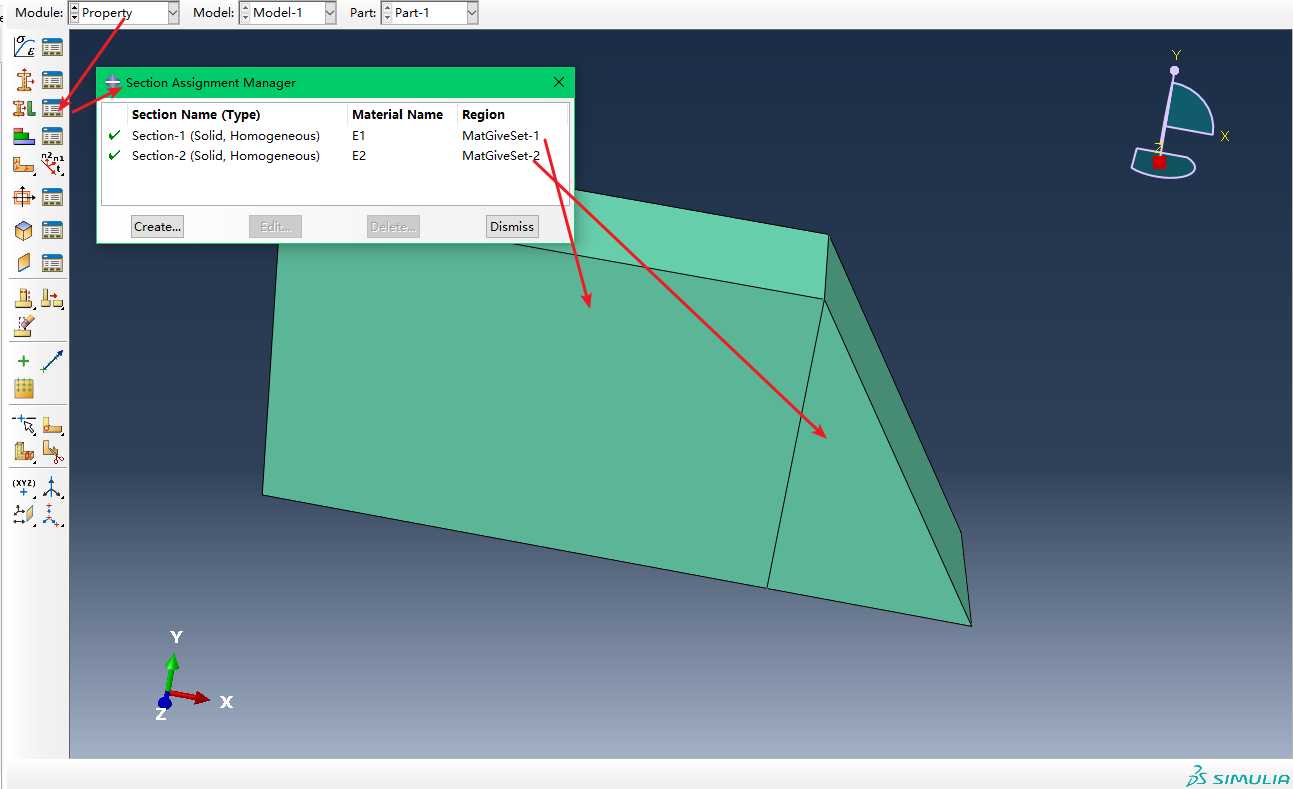This screenshot has height=789, width=1293.
Task: Select the Section-1 (Solid, Homogeneous) row
Action: point(335,136)
